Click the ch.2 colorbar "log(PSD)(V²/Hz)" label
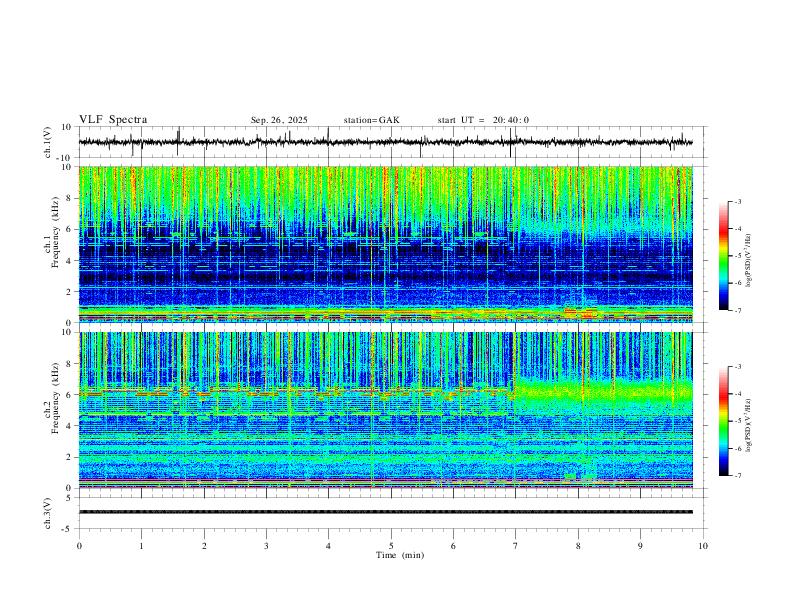Screen dimensions: 792x612 749,425
